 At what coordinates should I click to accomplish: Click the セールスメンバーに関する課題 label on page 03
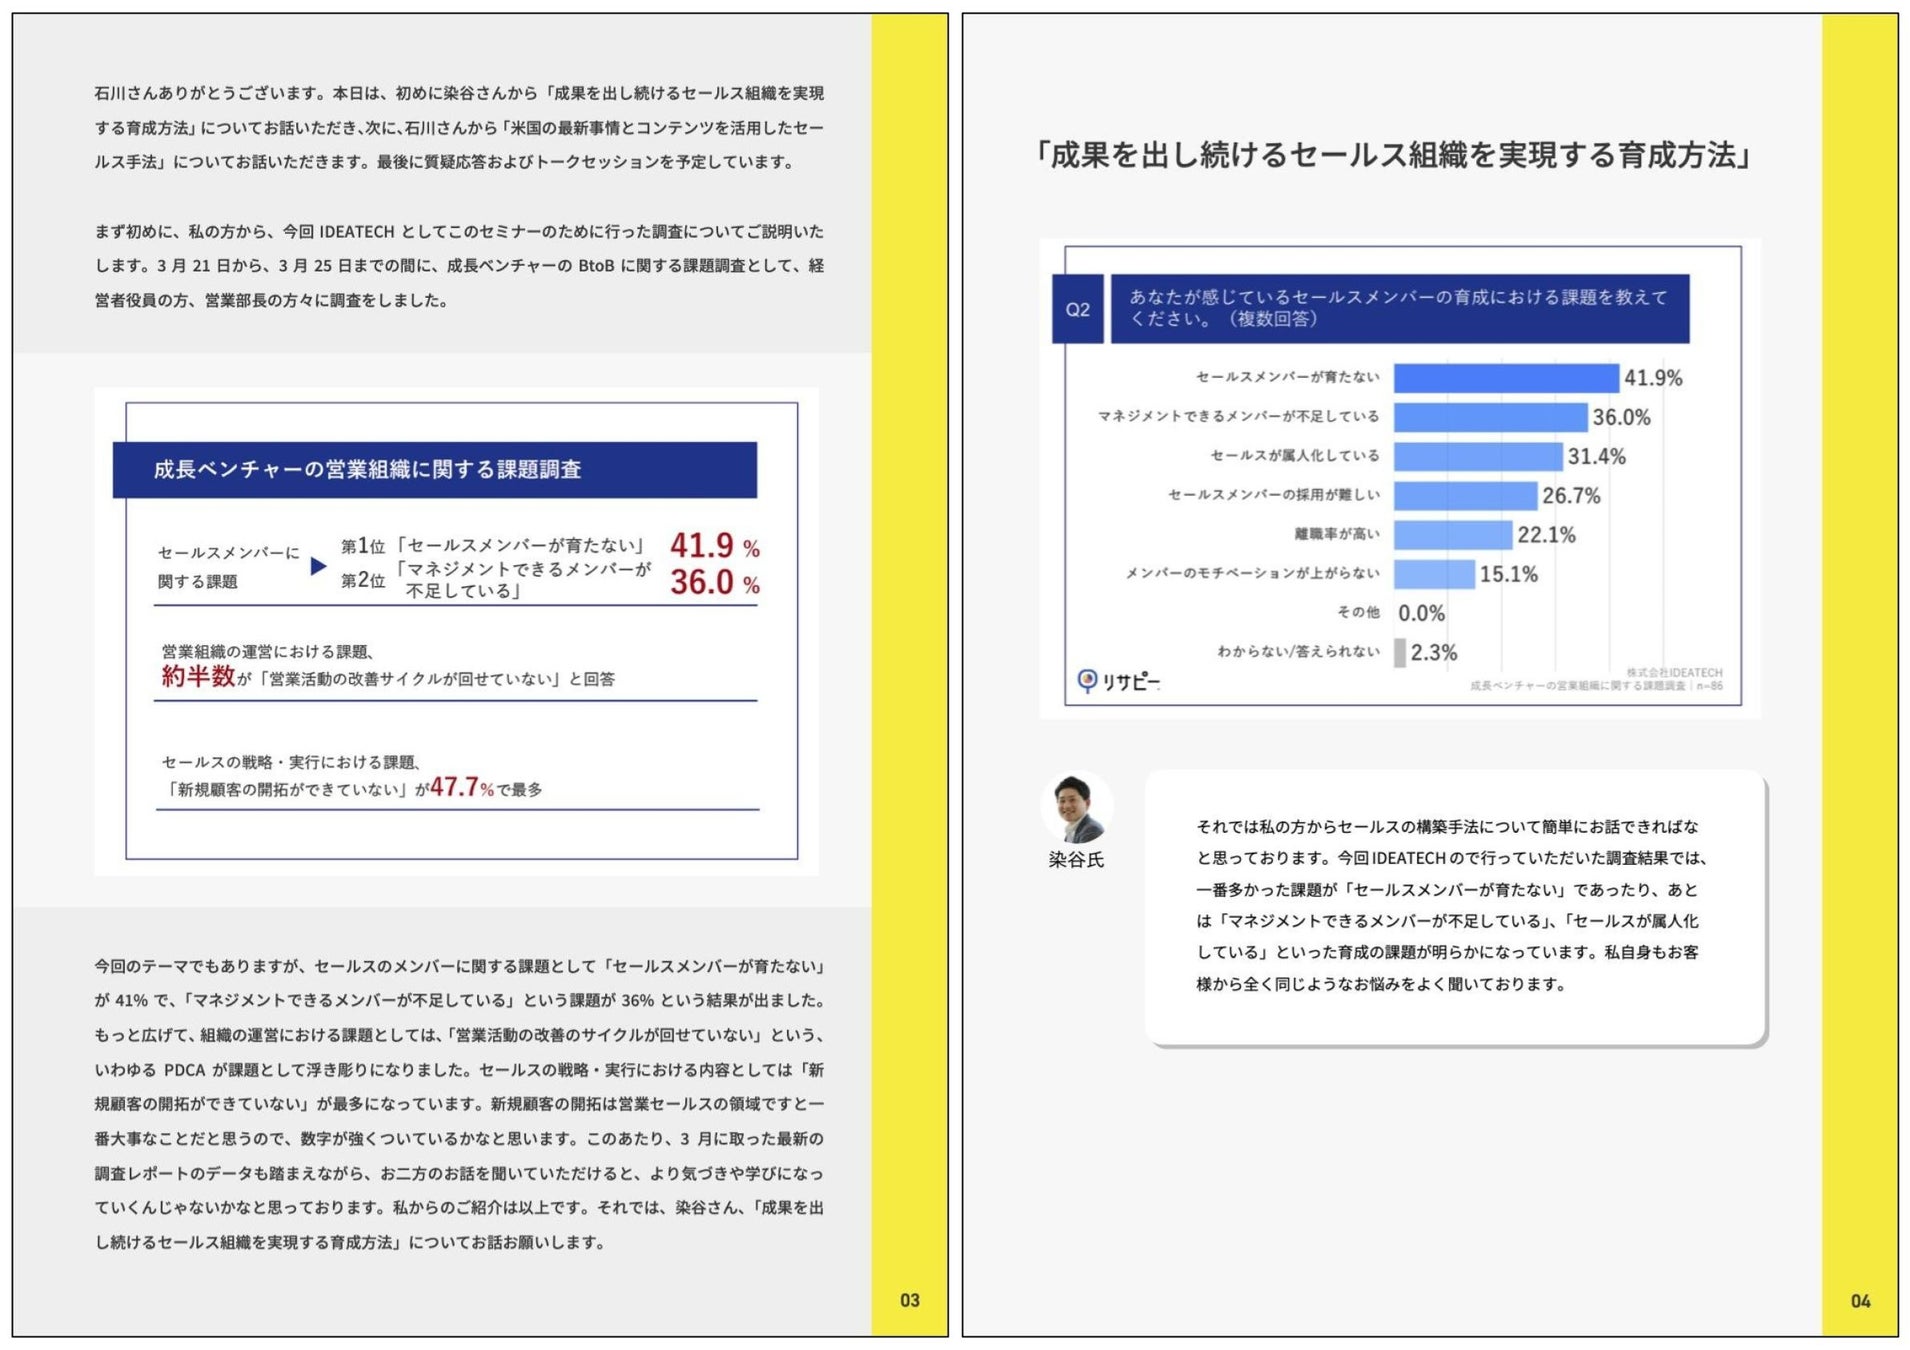pyautogui.click(x=229, y=567)
